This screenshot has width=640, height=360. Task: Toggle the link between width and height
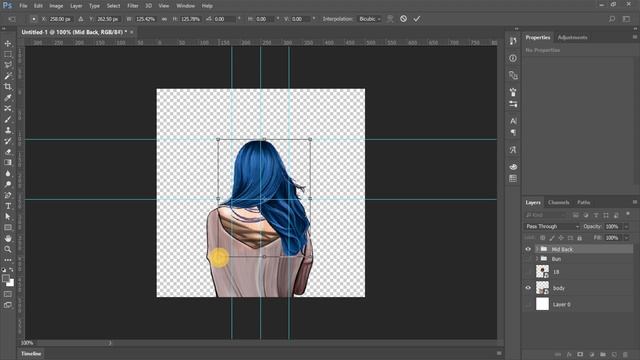[x=164, y=19]
